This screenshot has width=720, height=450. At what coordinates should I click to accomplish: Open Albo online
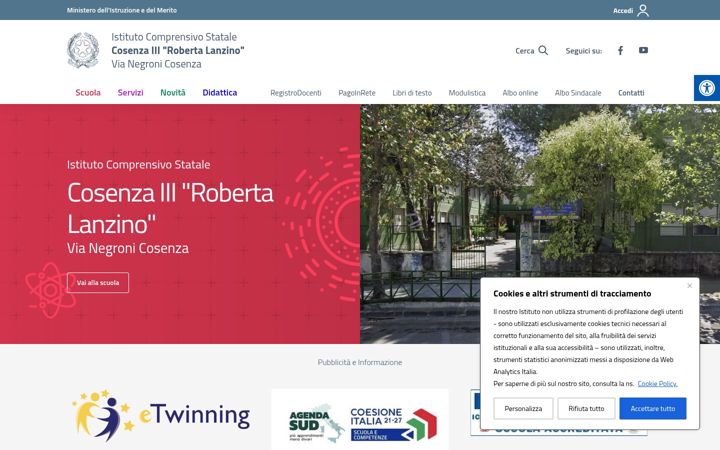point(520,93)
